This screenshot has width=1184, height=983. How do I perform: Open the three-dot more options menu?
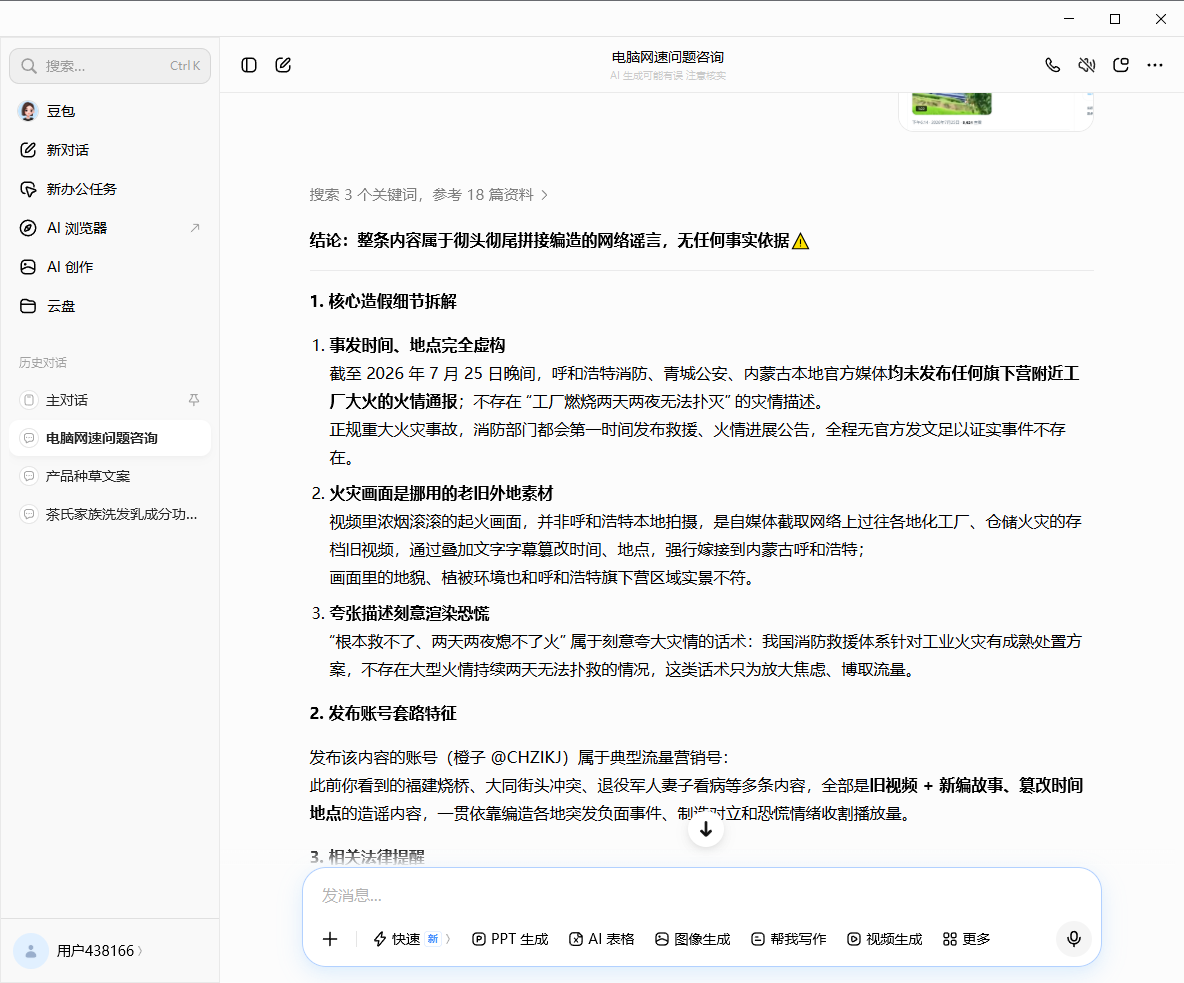1155,65
